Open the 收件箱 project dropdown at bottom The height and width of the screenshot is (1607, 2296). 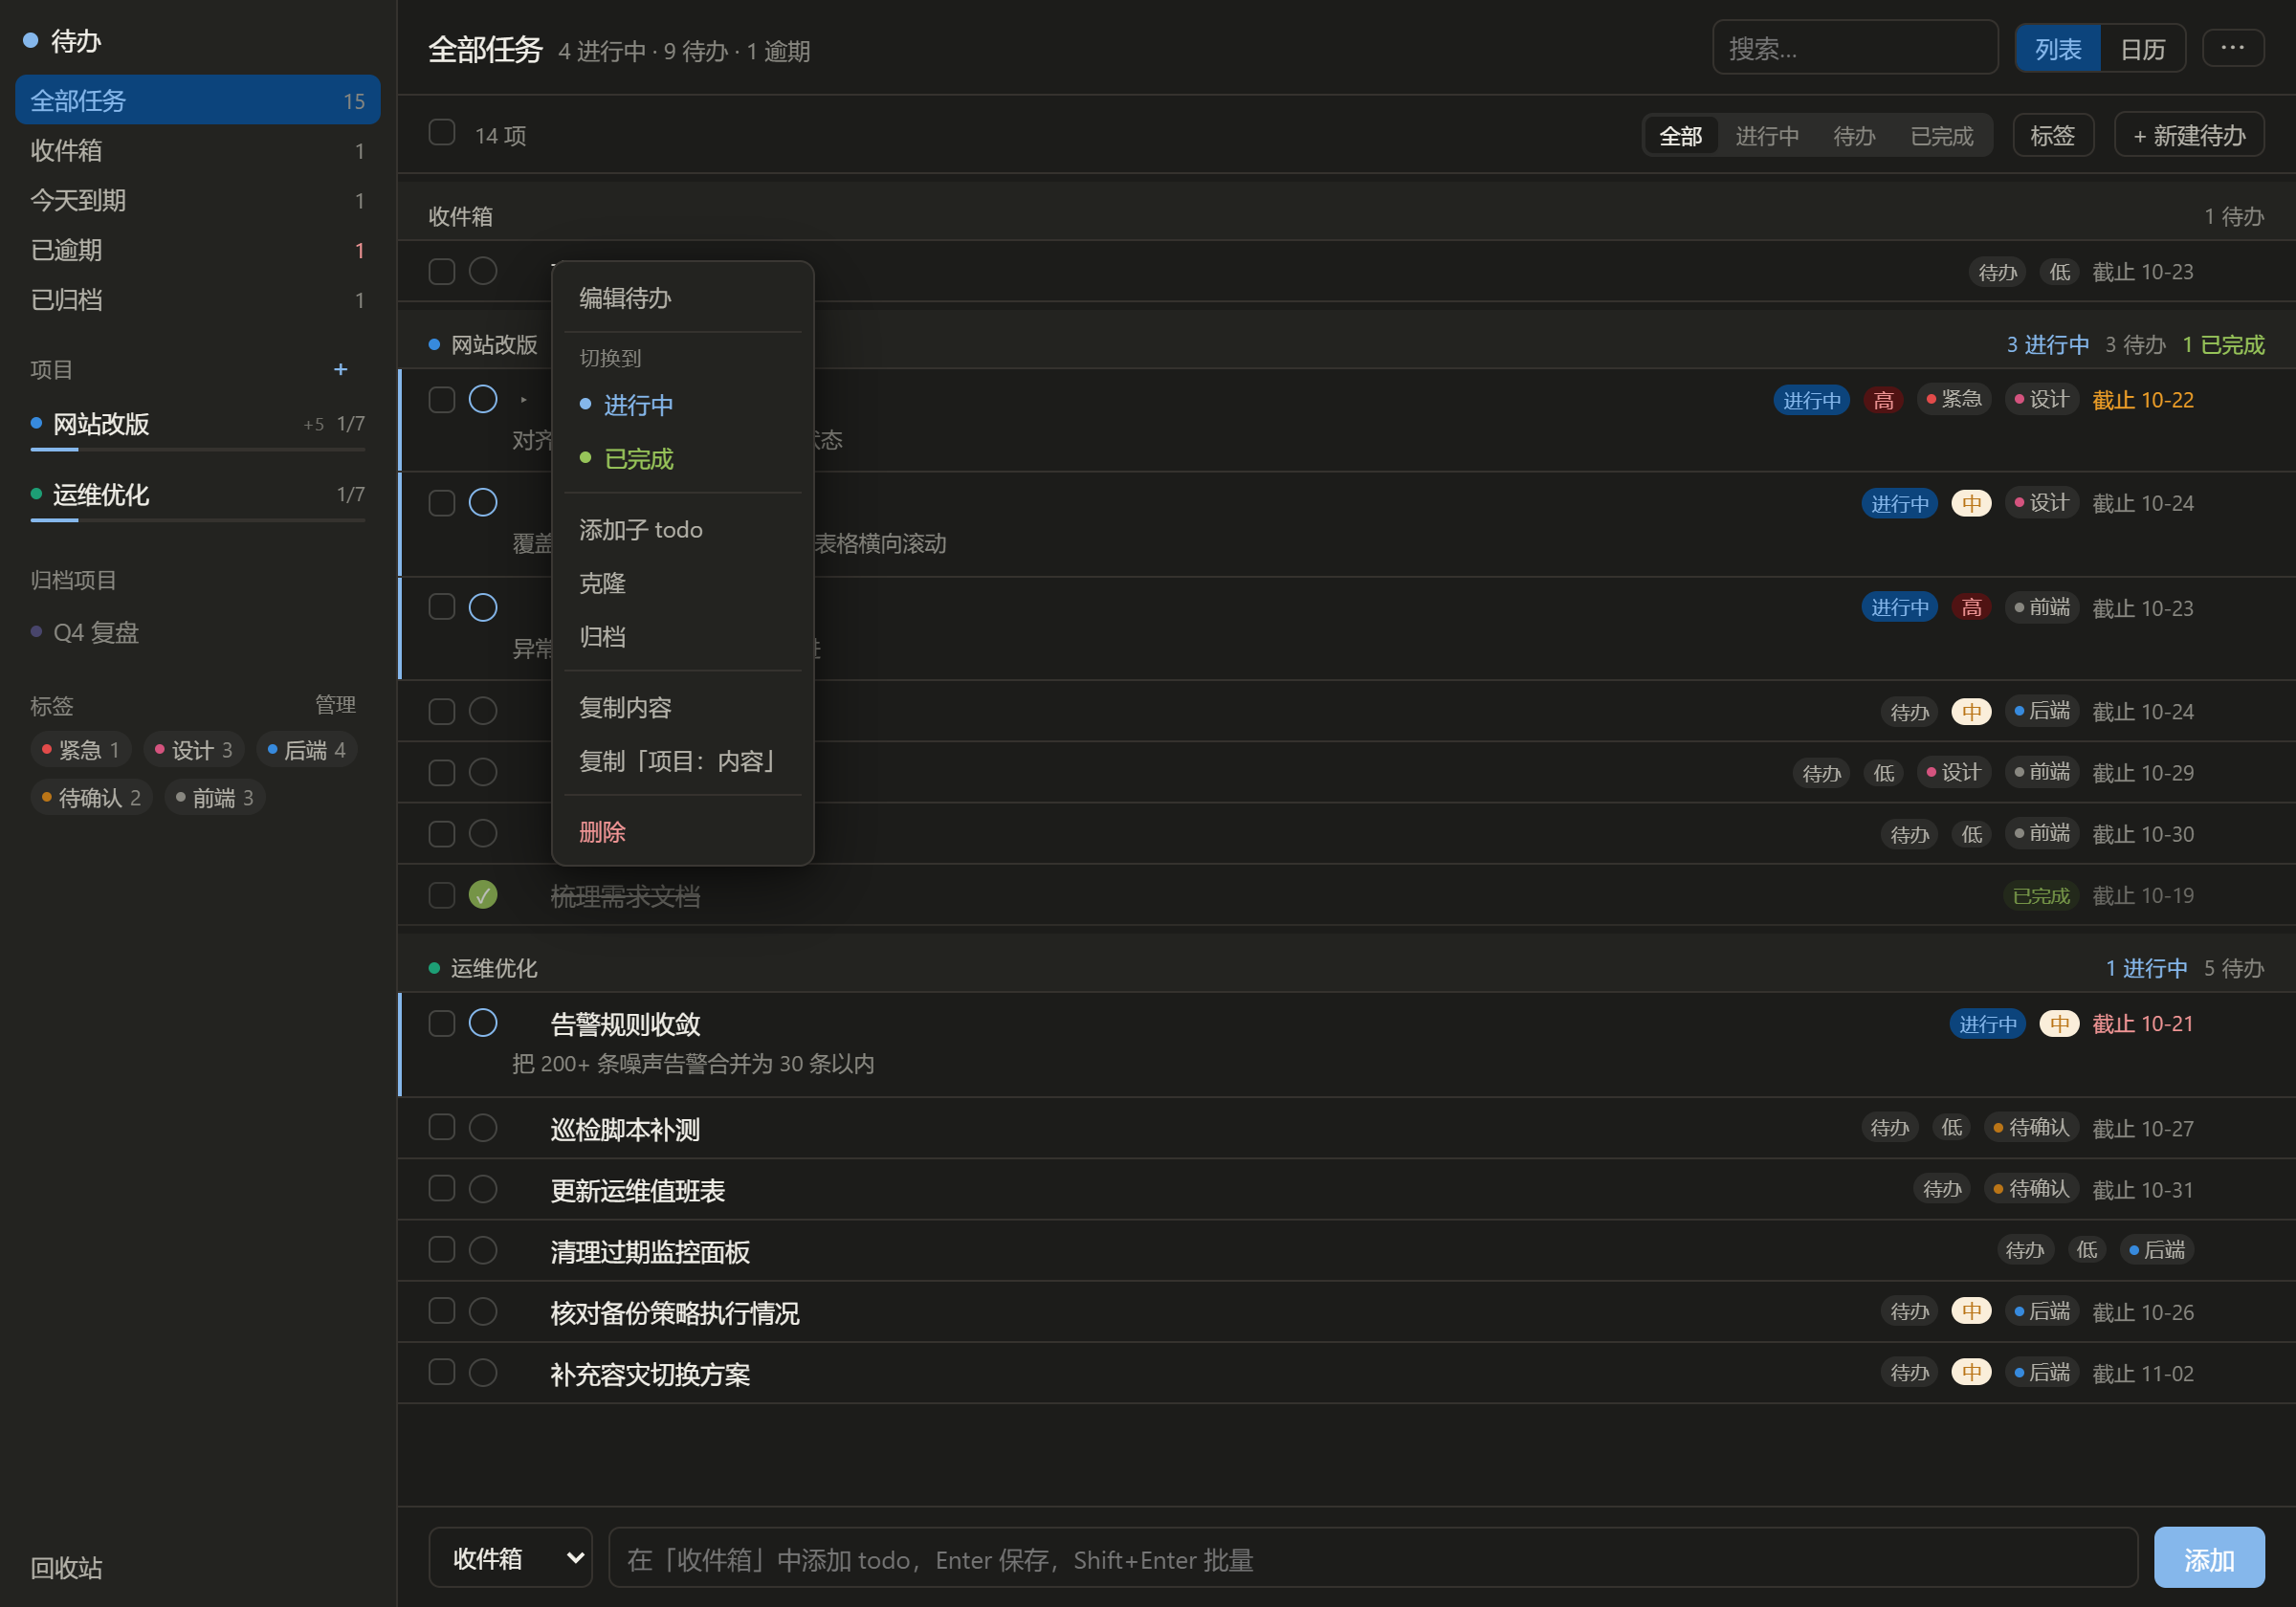coord(510,1558)
